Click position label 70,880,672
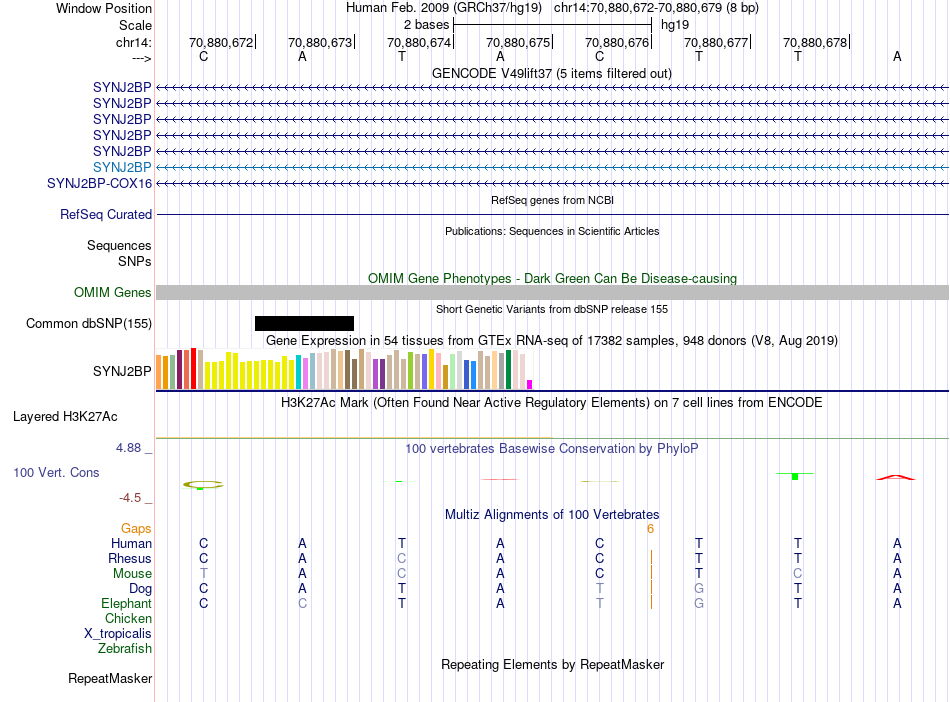The image size is (950, 702). (x=221, y=42)
